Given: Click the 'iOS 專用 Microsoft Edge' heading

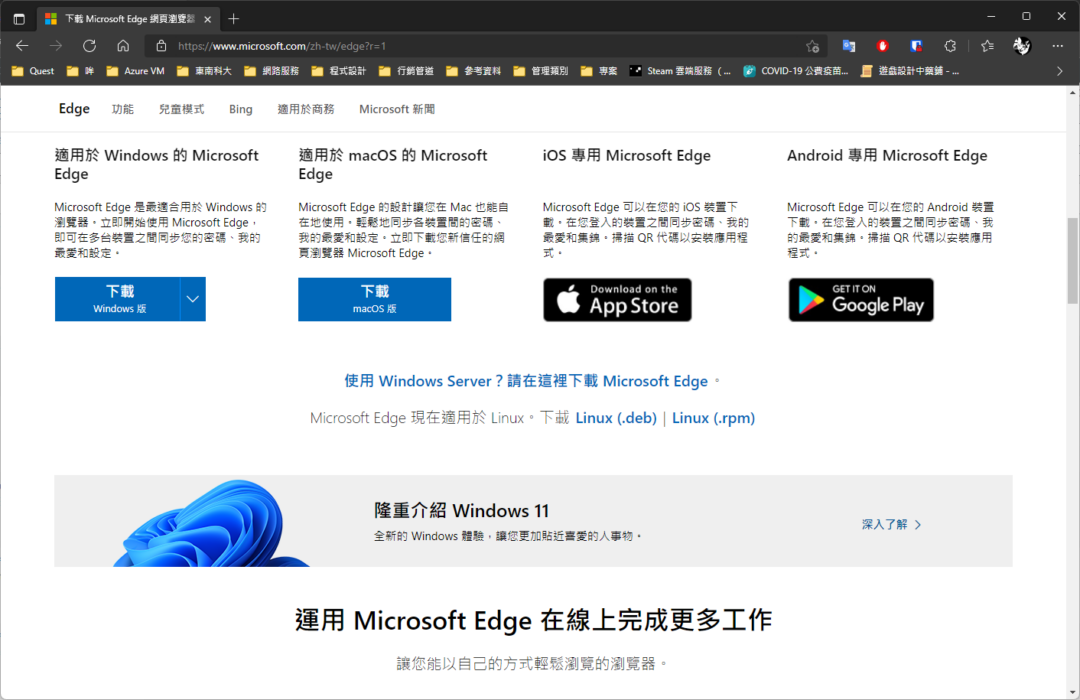Looking at the screenshot, I should (x=627, y=155).
